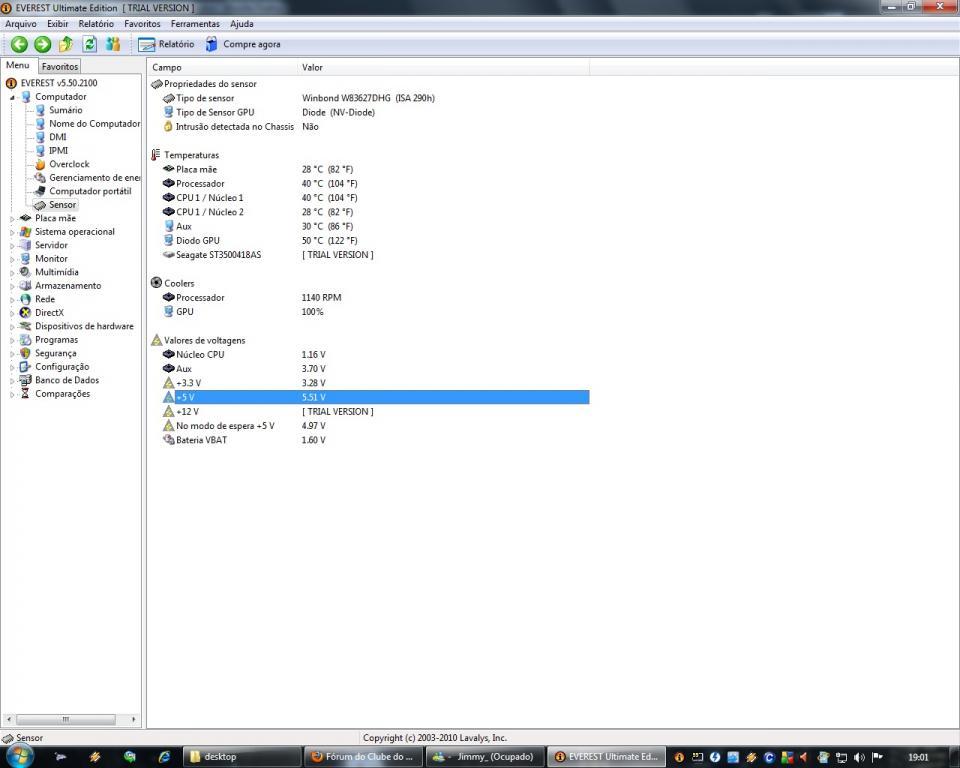The image size is (960, 768).
Task: Click the EVEREST v5.50.2100 root icon
Action: (11, 83)
